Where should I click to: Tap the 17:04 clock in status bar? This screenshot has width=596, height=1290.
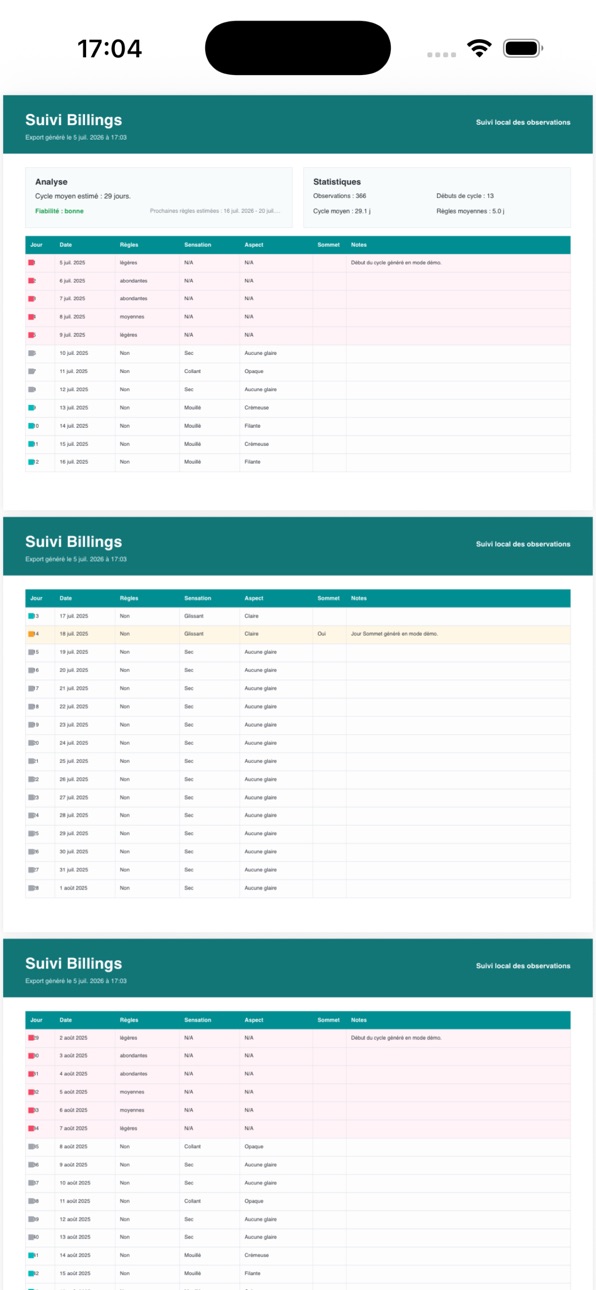point(110,48)
